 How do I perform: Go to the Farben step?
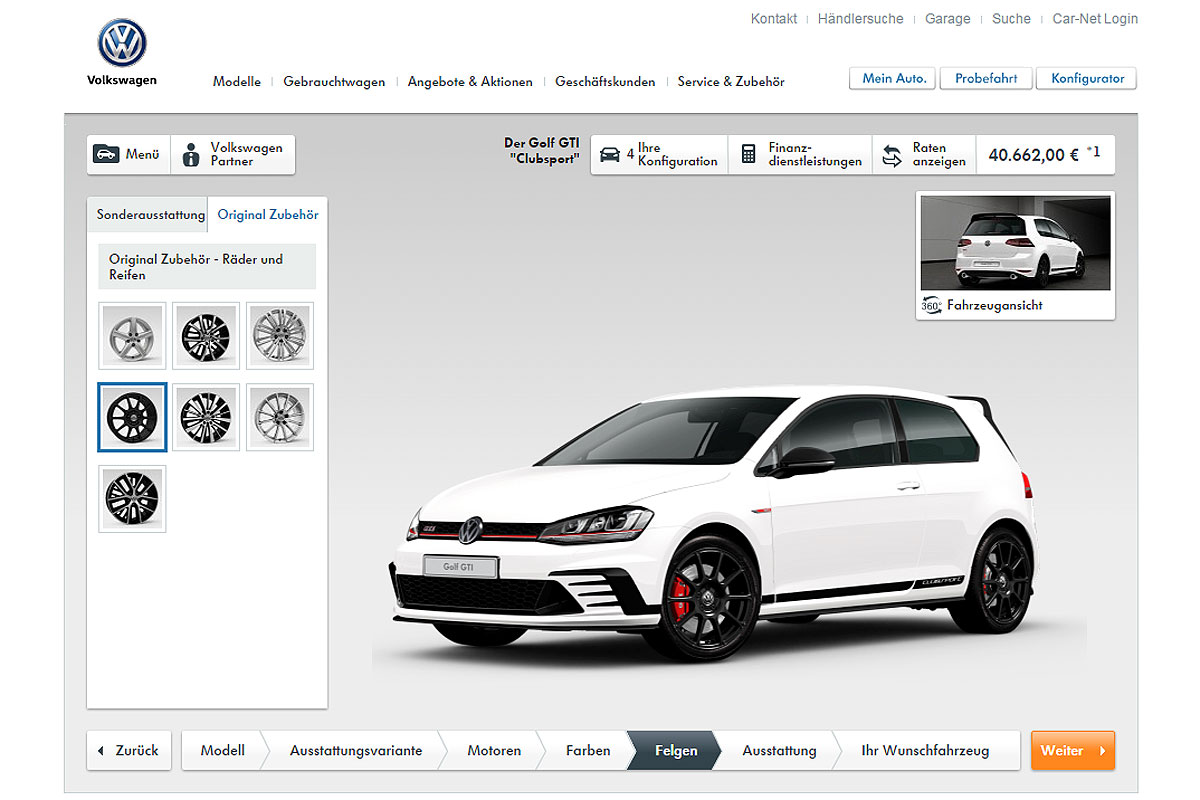pos(587,751)
